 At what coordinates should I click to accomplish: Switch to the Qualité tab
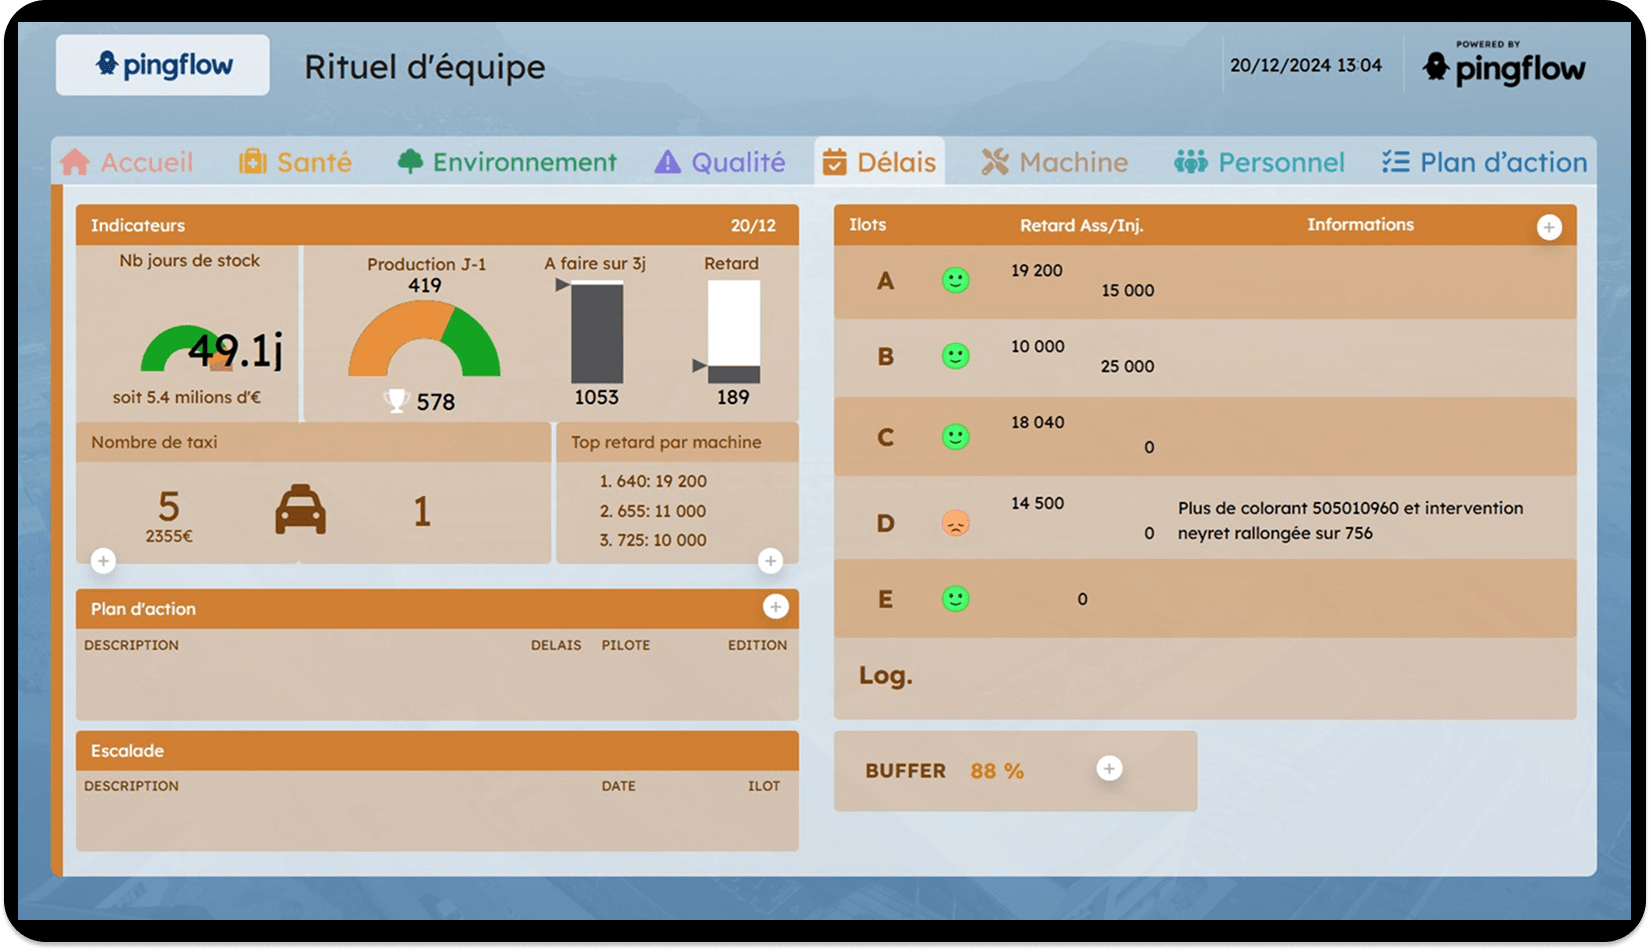[x=720, y=162]
